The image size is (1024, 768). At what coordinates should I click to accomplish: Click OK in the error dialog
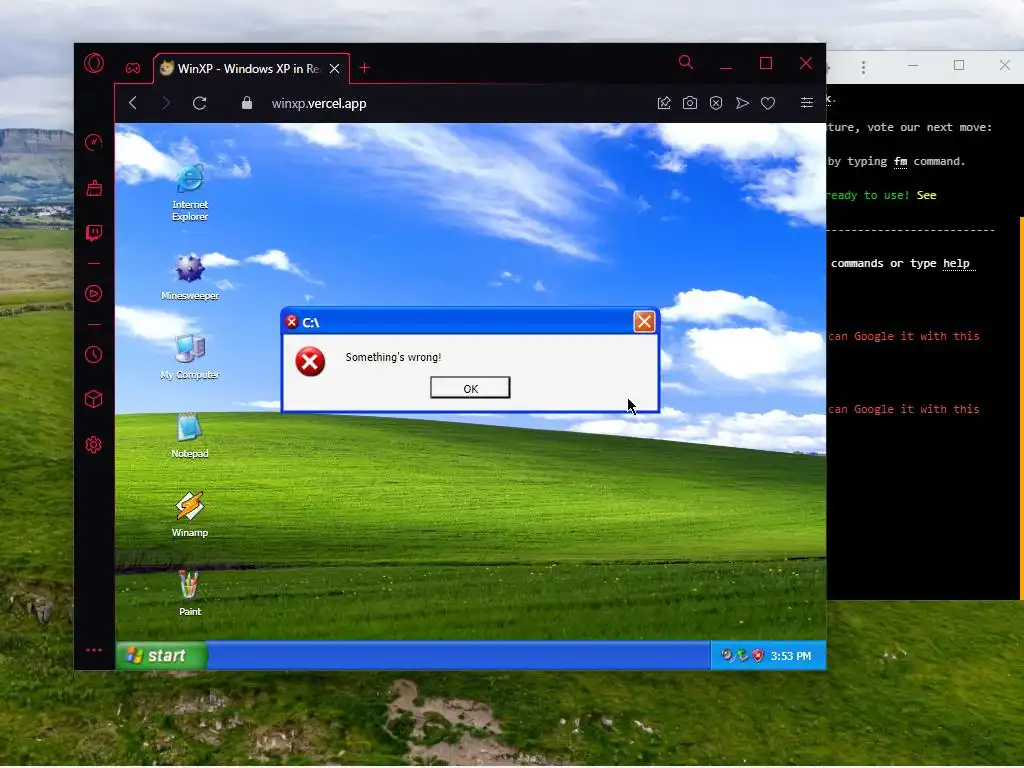click(x=470, y=388)
